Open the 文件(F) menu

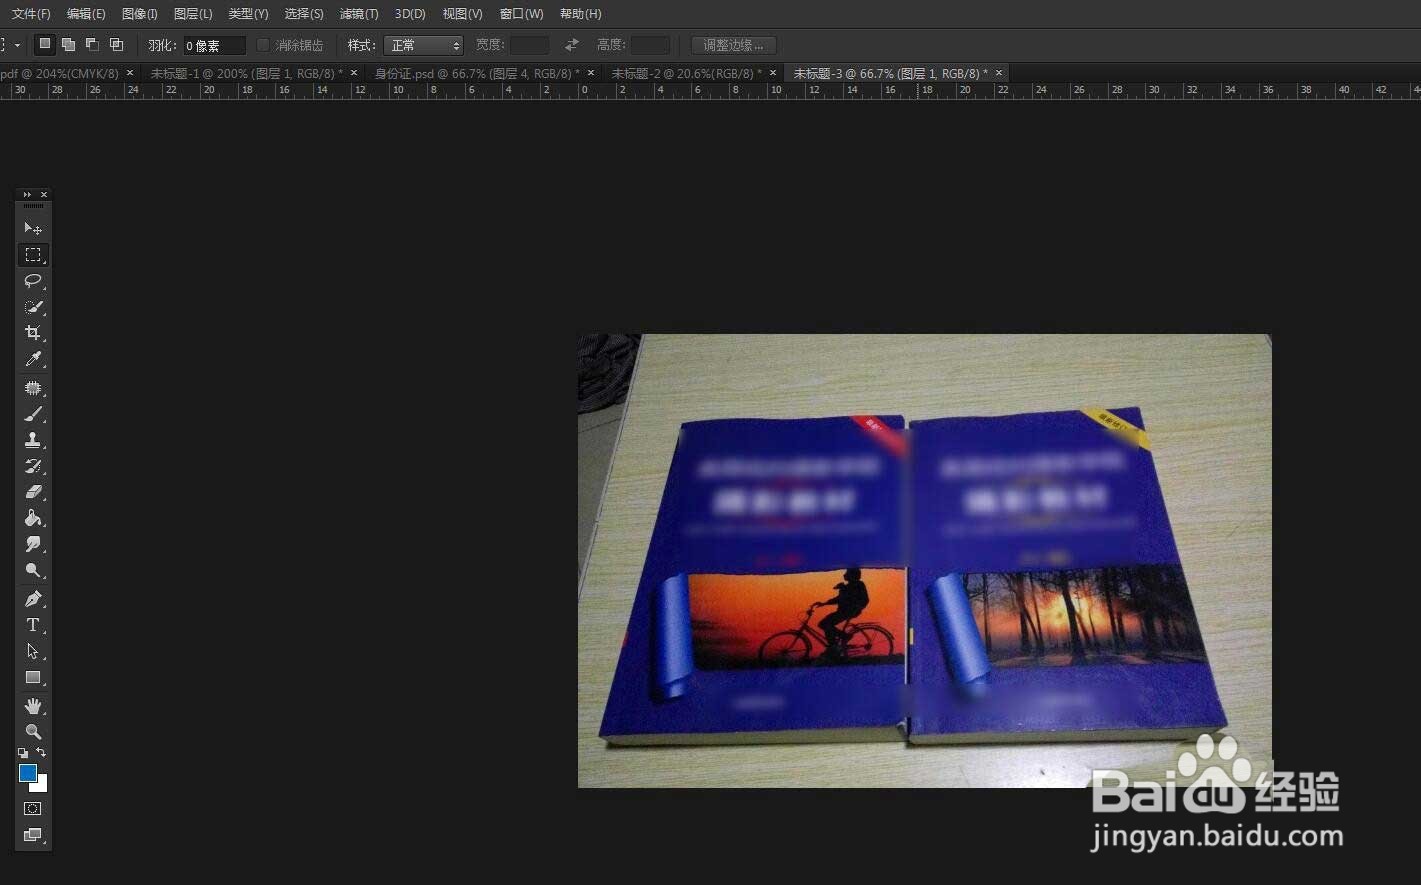click(31, 14)
